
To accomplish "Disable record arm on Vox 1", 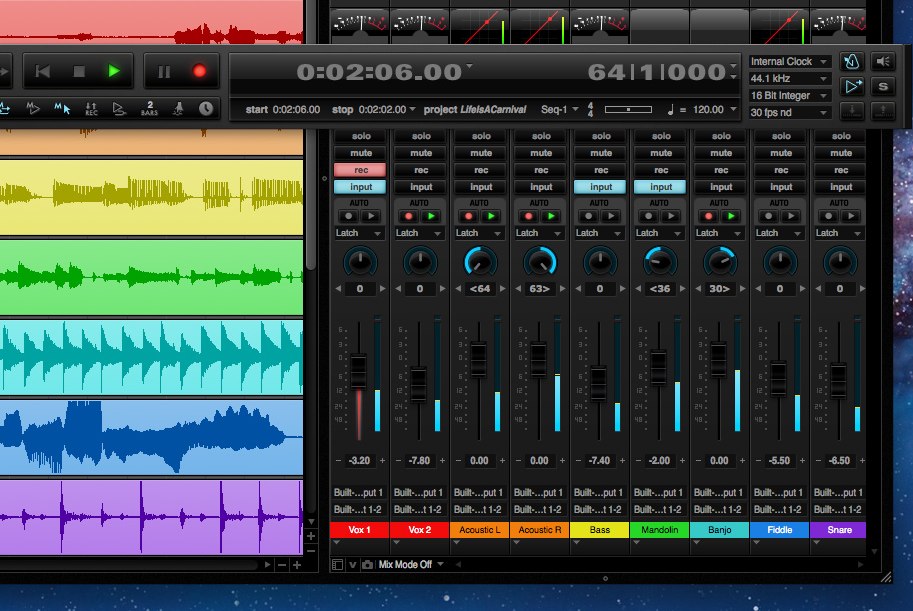I will point(361,170).
